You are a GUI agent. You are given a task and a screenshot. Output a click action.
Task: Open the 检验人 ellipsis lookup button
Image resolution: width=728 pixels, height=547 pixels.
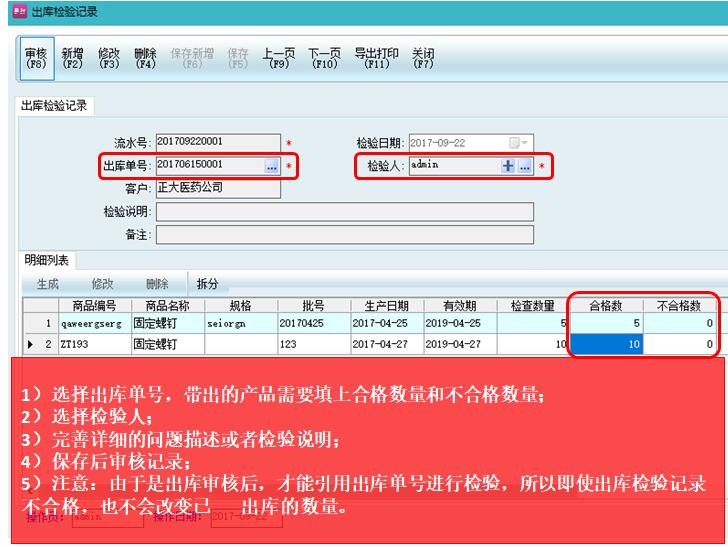524,166
